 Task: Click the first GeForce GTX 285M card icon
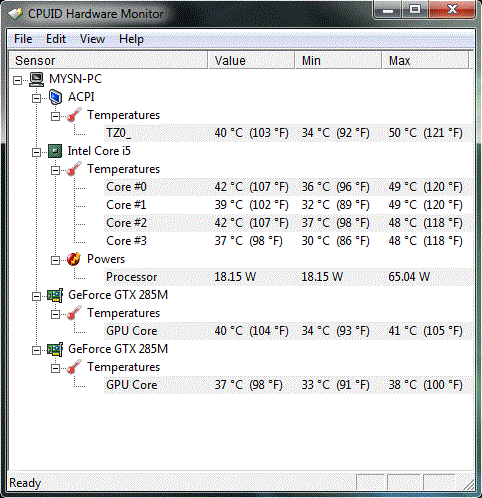click(x=55, y=295)
